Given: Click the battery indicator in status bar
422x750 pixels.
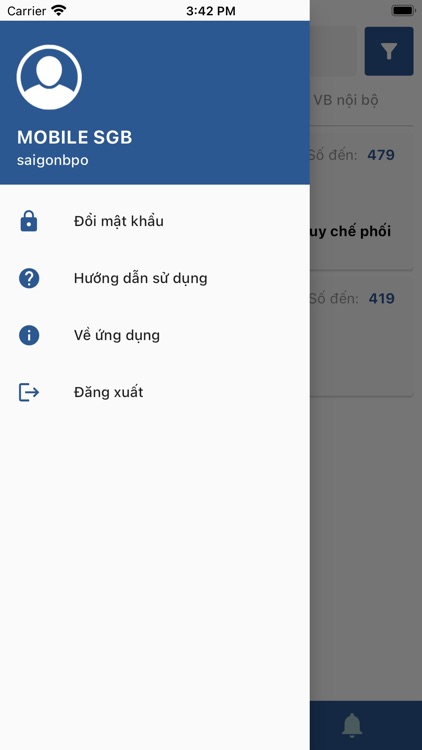Looking at the screenshot, I should point(403,11).
